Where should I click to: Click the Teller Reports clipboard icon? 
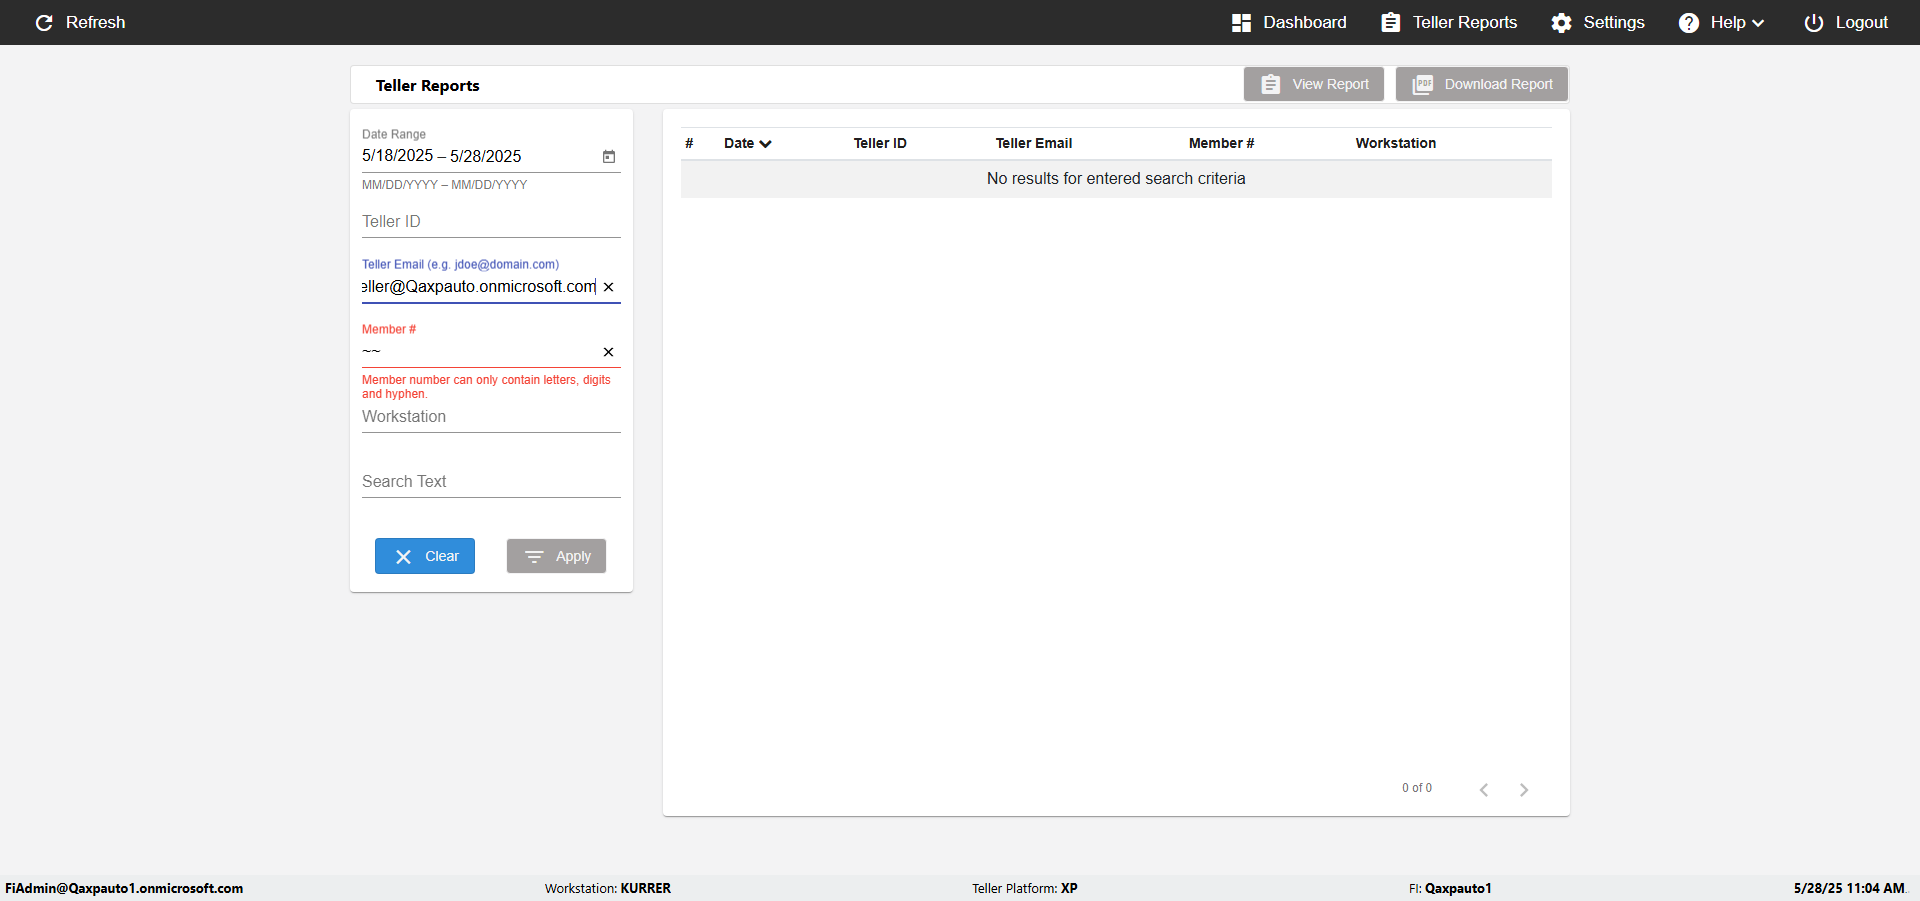tap(1391, 22)
